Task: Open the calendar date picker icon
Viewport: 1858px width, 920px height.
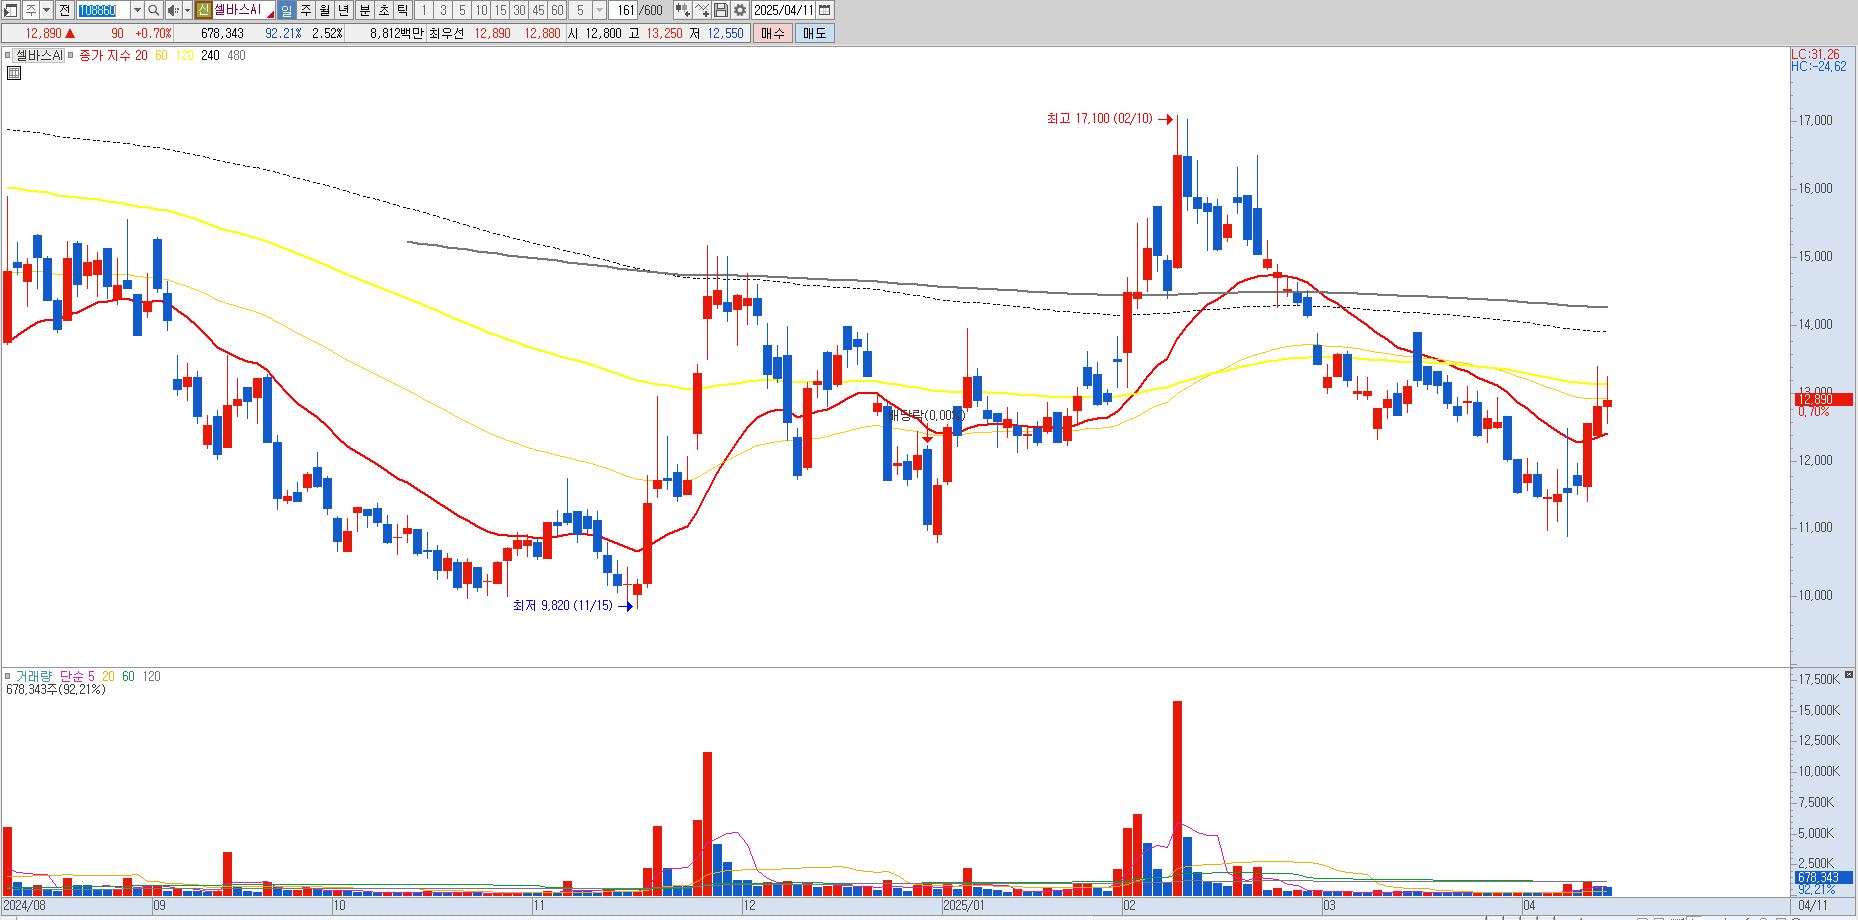Action: 825,10
